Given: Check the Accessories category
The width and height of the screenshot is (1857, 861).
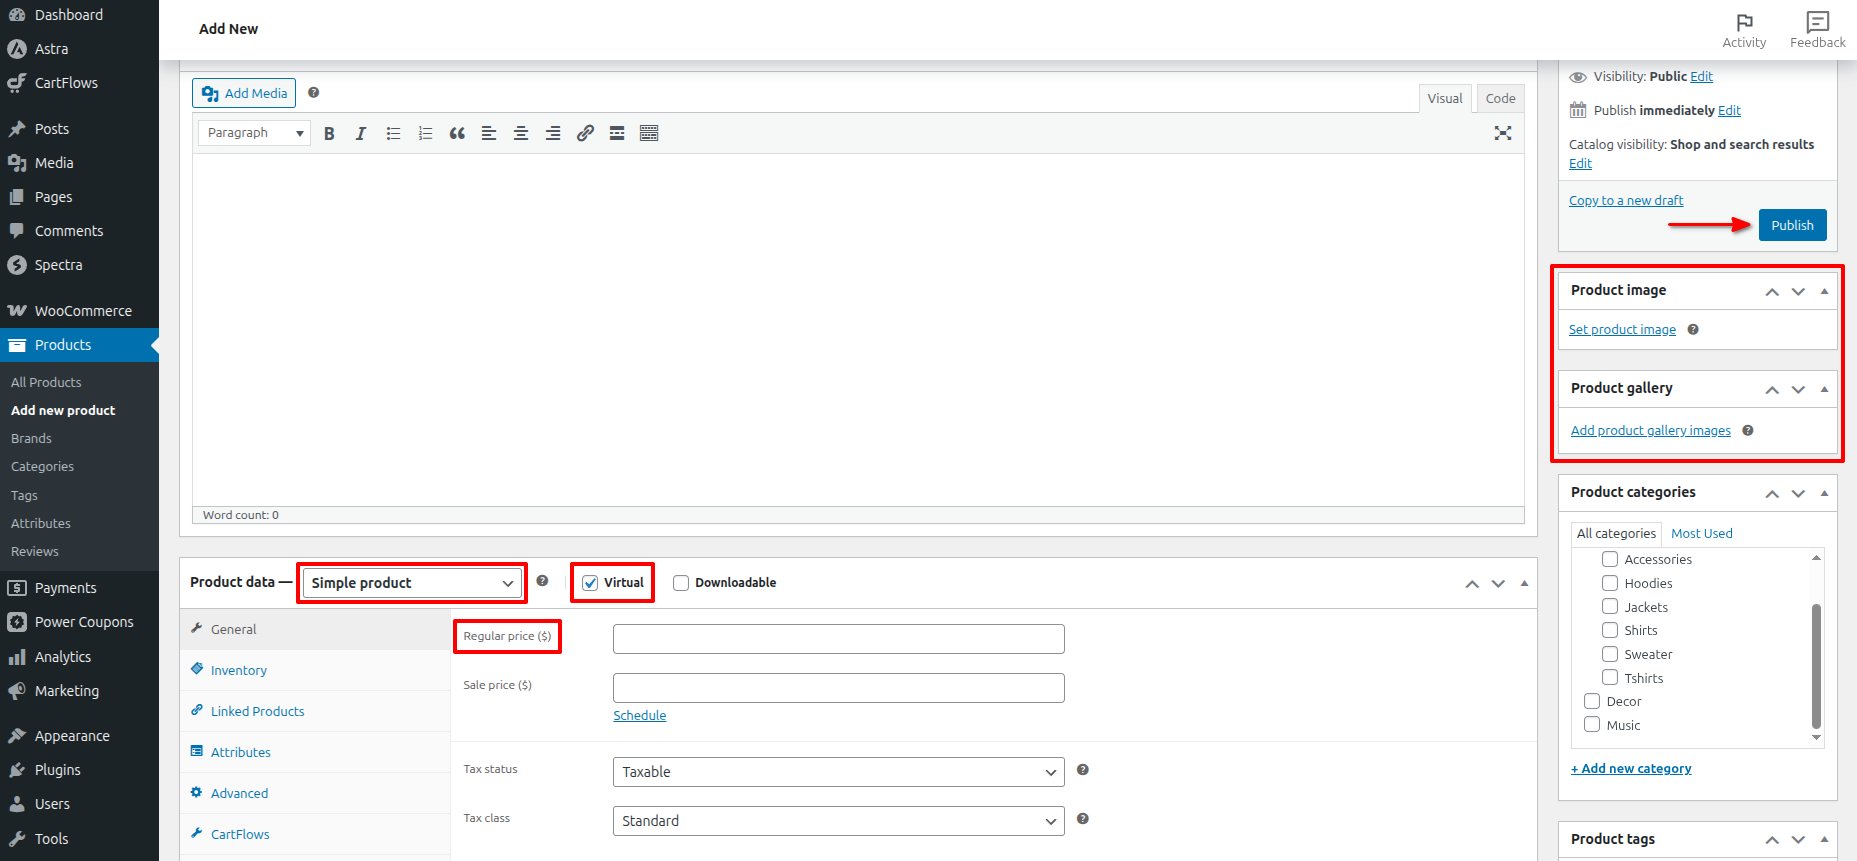Looking at the screenshot, I should pos(1610,559).
